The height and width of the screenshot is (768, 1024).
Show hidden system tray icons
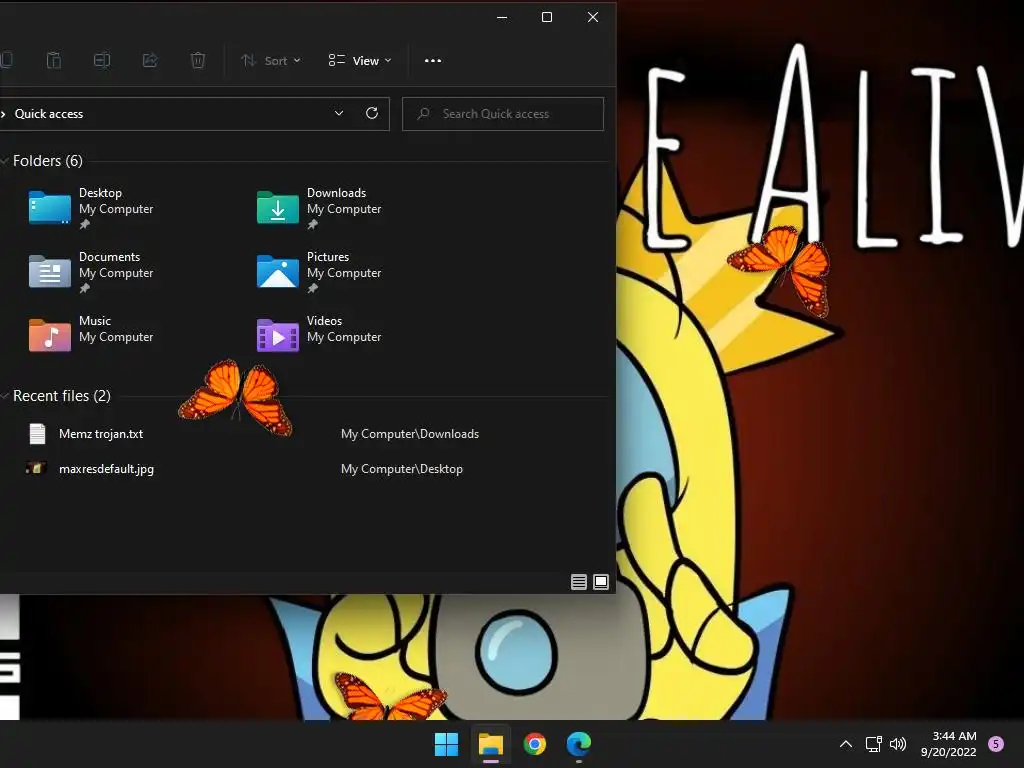click(846, 744)
